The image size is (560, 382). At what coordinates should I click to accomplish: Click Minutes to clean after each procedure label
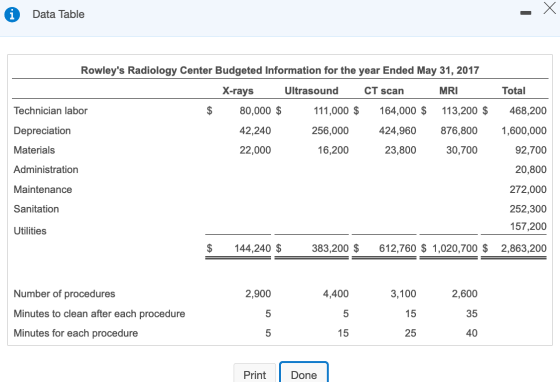(x=99, y=313)
